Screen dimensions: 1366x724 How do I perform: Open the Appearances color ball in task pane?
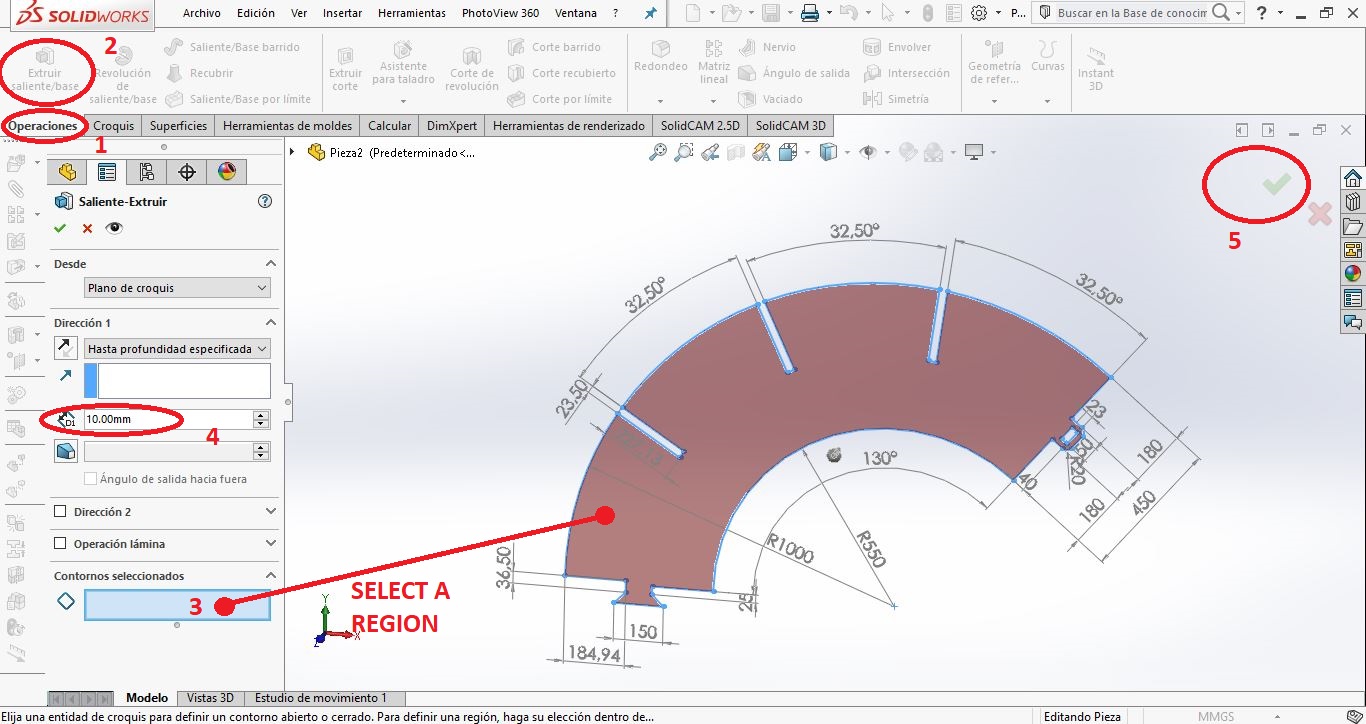point(1353,274)
